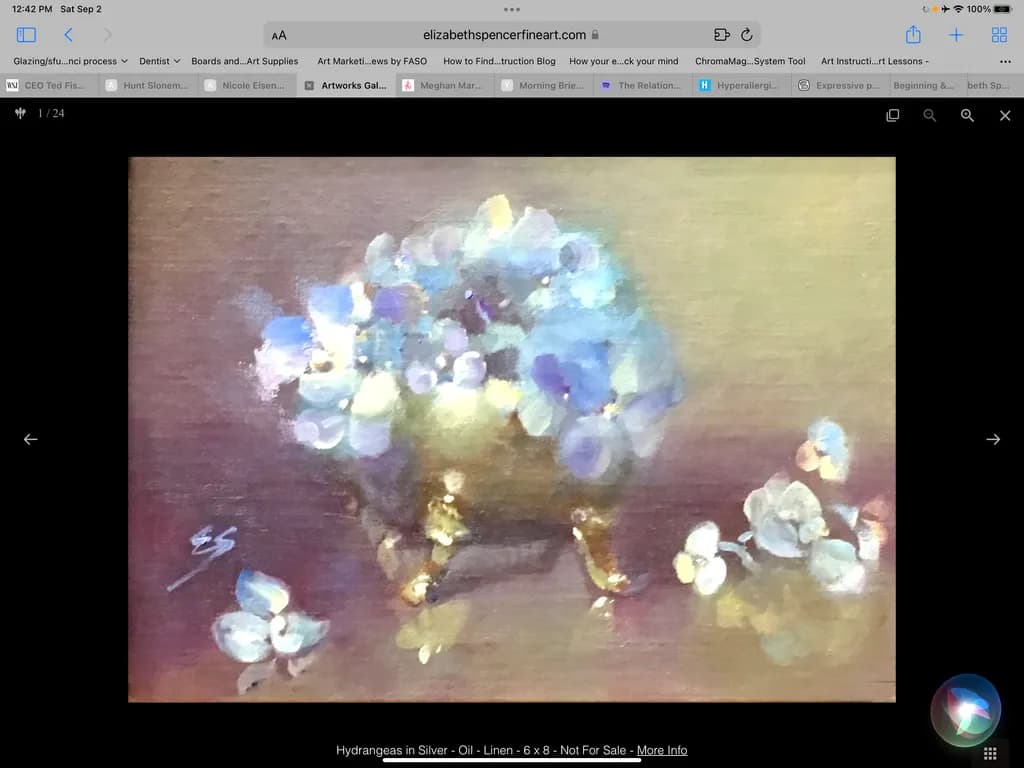Open the Art Instructi...rt Lessons bookmark
Screen dimensions: 1024x768
(x=874, y=61)
